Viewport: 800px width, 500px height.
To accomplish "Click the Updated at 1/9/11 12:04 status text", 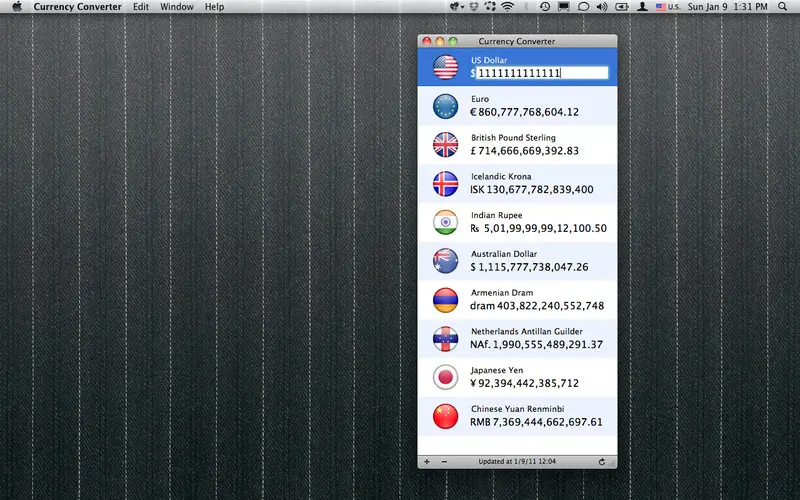I will [517, 462].
